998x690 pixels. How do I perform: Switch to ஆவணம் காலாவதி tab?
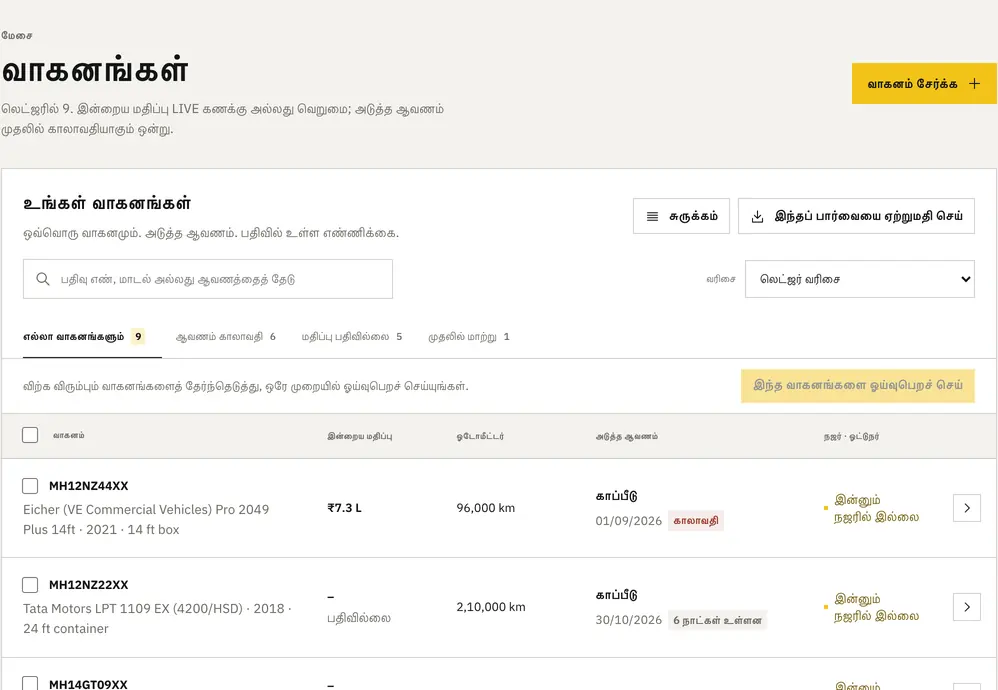(226, 337)
